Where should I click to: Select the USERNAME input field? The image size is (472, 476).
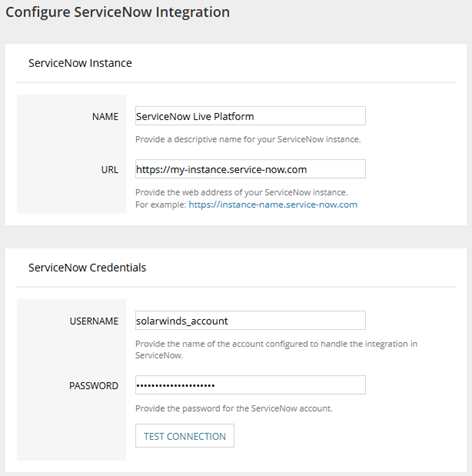coord(250,321)
